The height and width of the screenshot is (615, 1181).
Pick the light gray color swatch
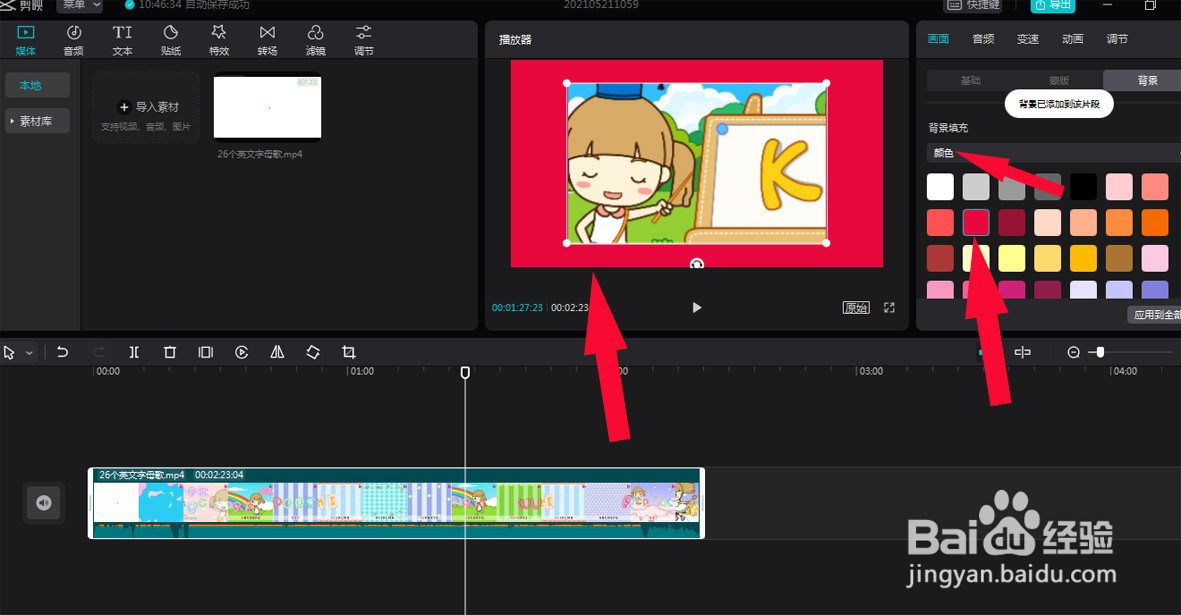[x=975, y=187]
